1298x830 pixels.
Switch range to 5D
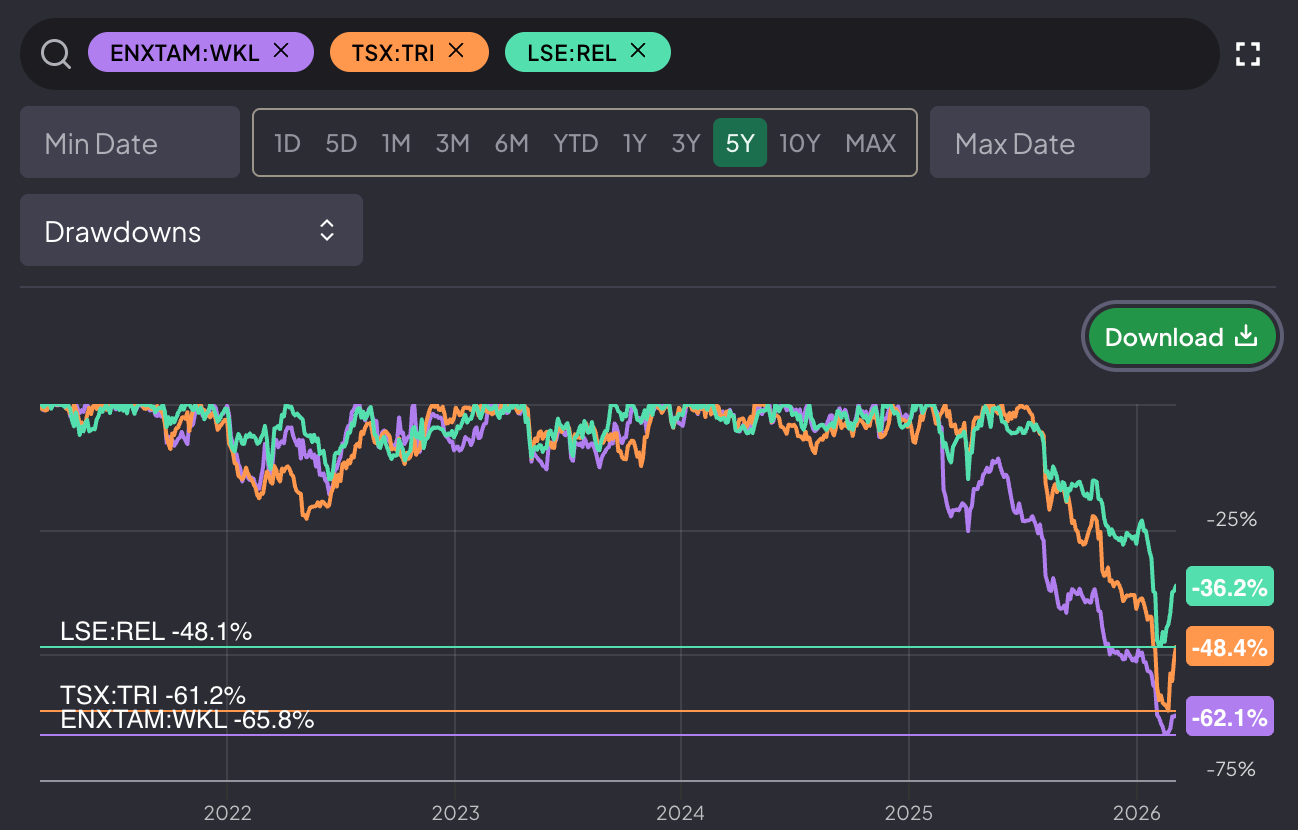coord(341,143)
